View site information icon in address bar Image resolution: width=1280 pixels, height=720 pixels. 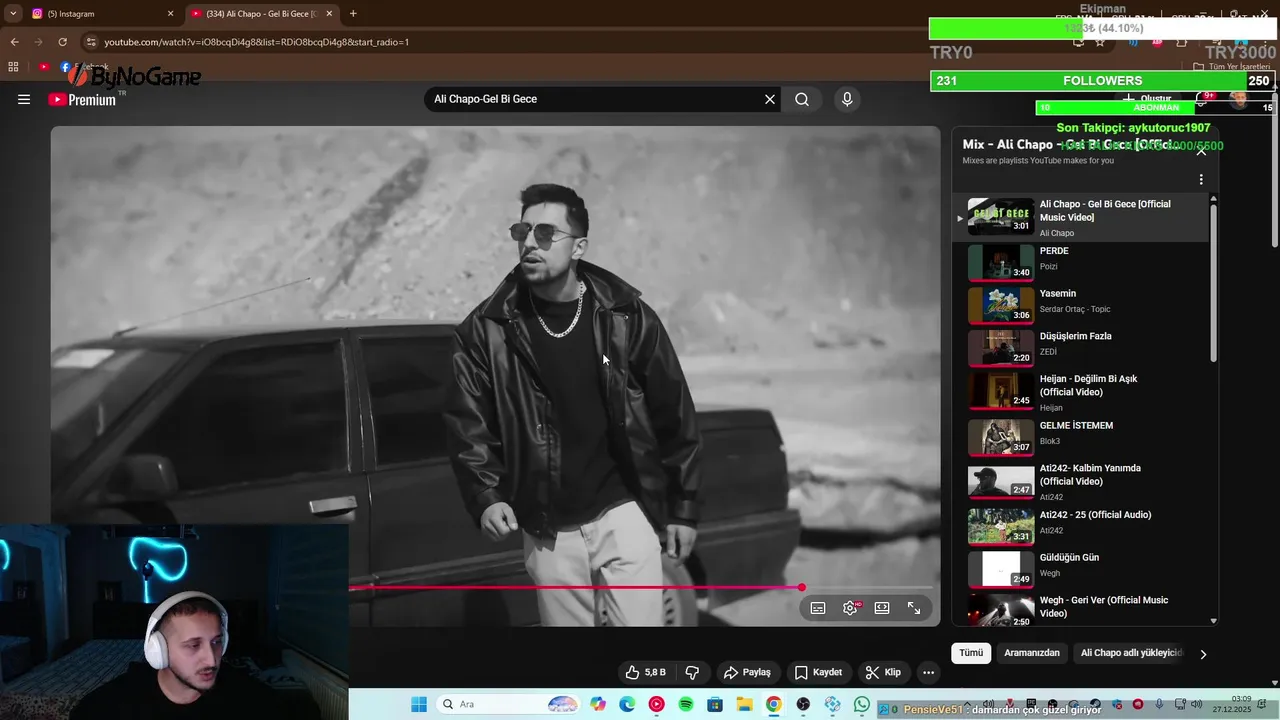coord(91,42)
